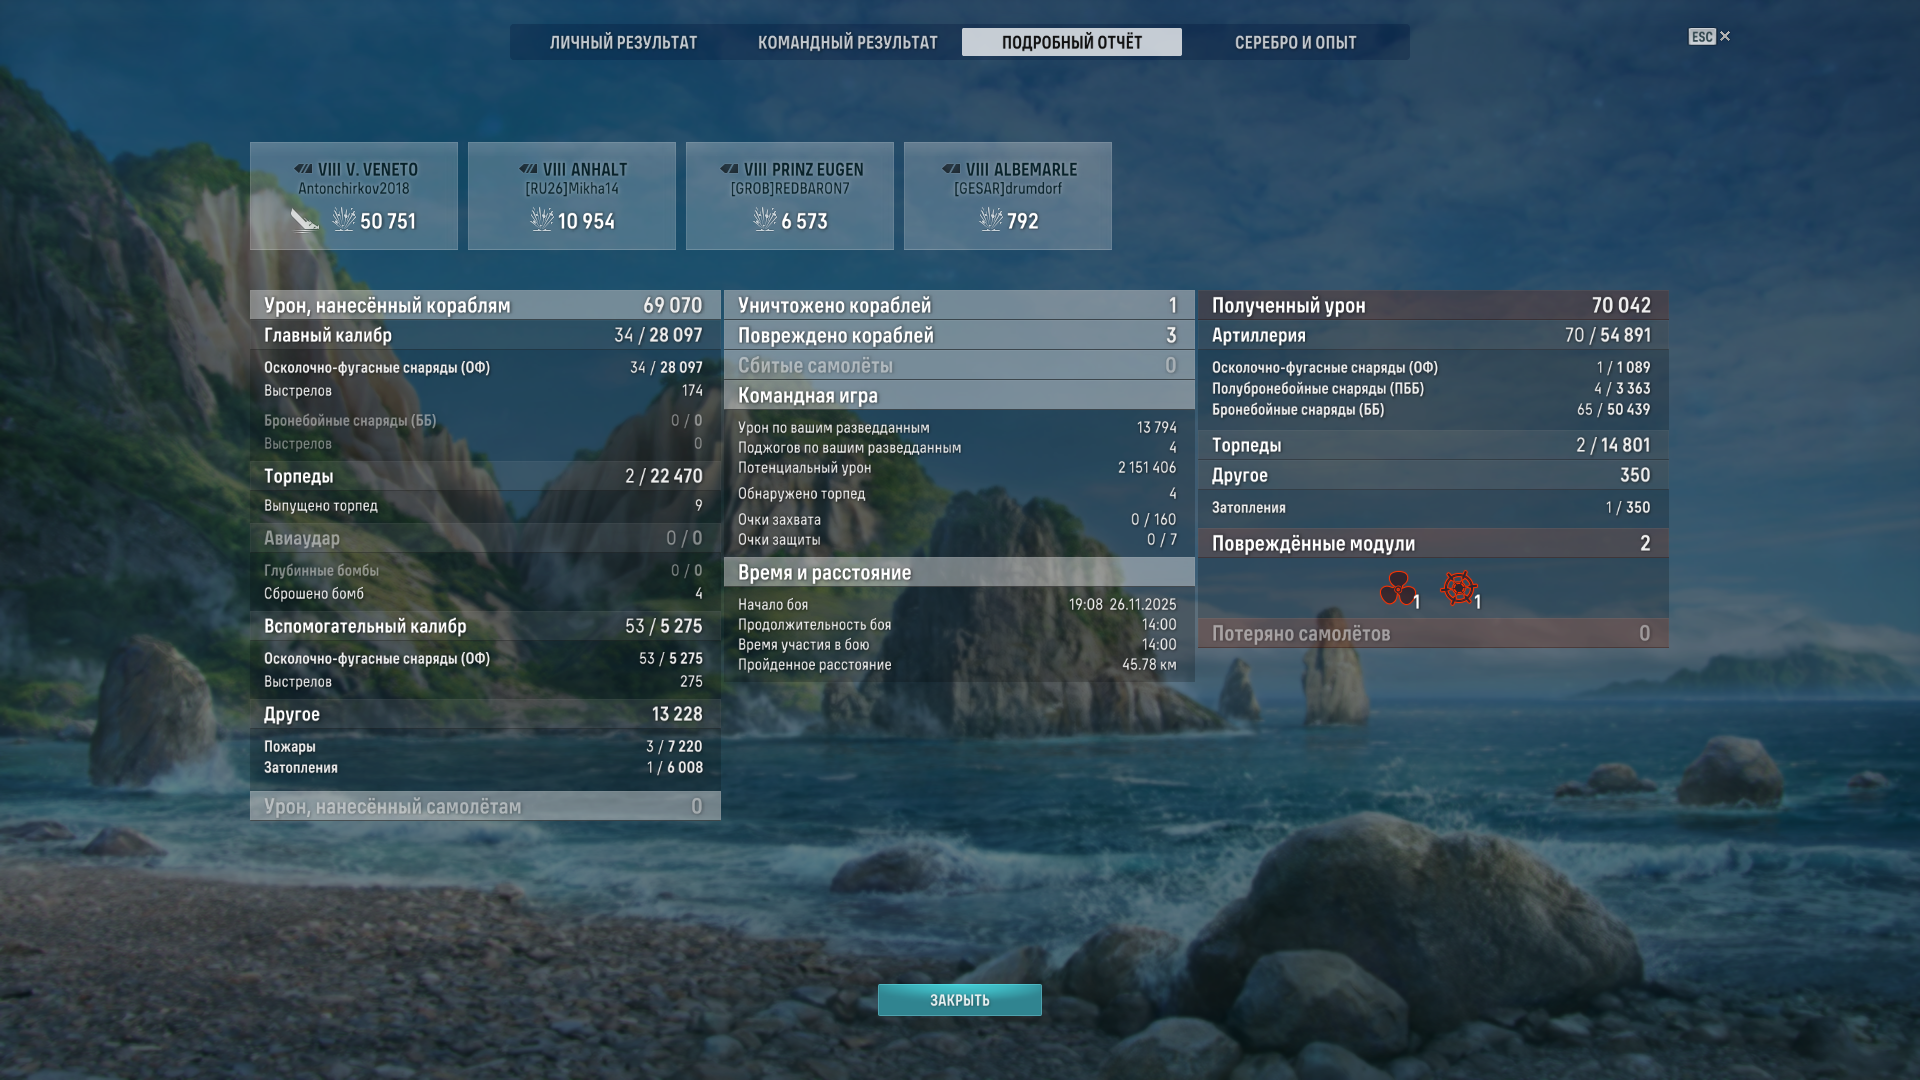Click damage explosion icon on Albemarle card

[x=991, y=220]
